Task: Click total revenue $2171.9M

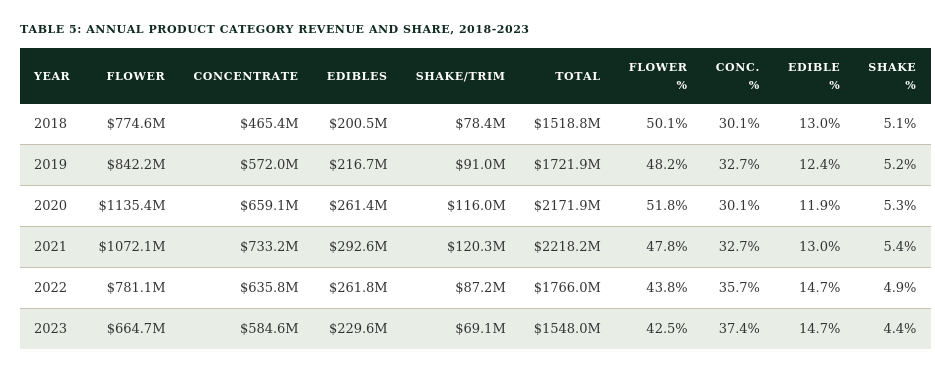Action: point(567,206)
